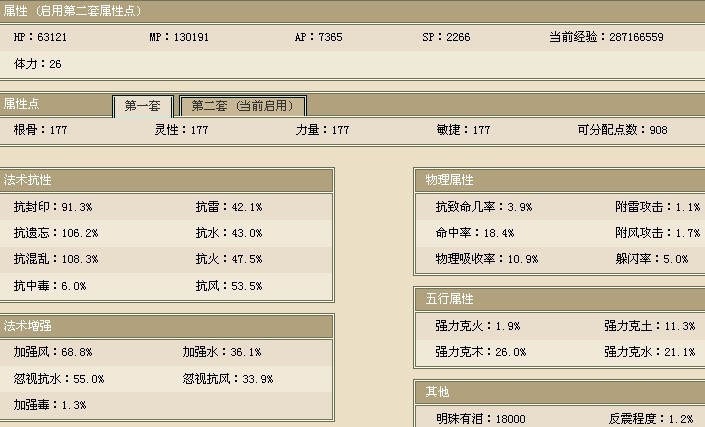
Task: Pick the 敏捷 177 attribute
Action: coord(463,130)
